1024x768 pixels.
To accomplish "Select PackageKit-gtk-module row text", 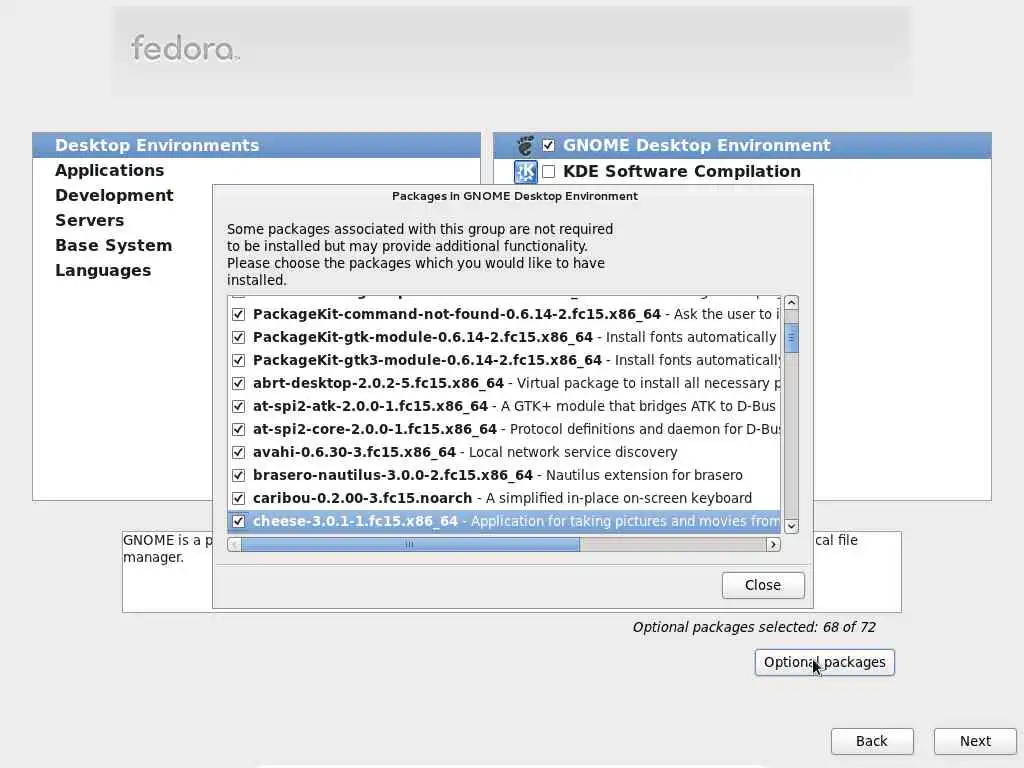I will coord(515,337).
